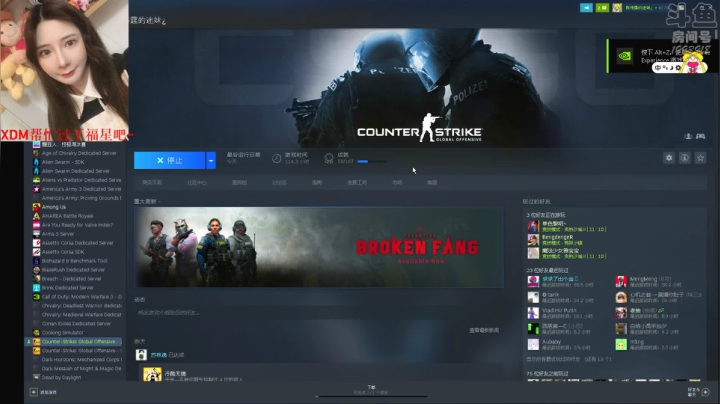Click Biohazard 6 Benchmark Tool icon

36,261
